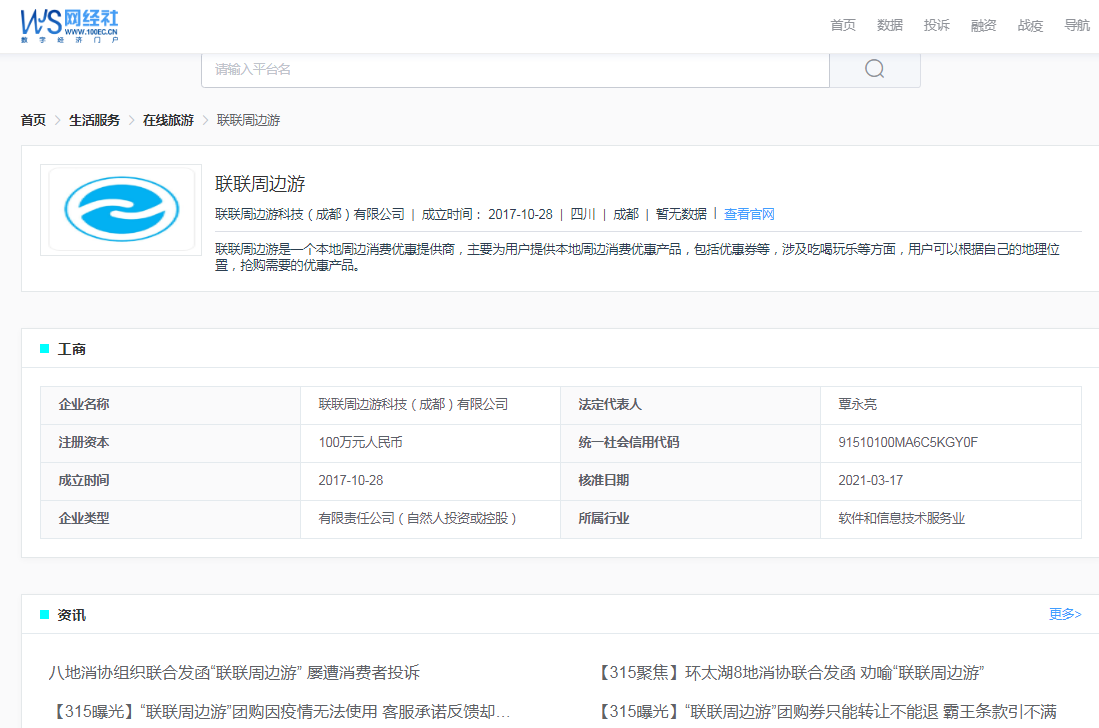Viewport: 1099px width, 728px height.
Task: Open 【315曝光】团购因疫情无法使用 article
Action: coord(280,711)
